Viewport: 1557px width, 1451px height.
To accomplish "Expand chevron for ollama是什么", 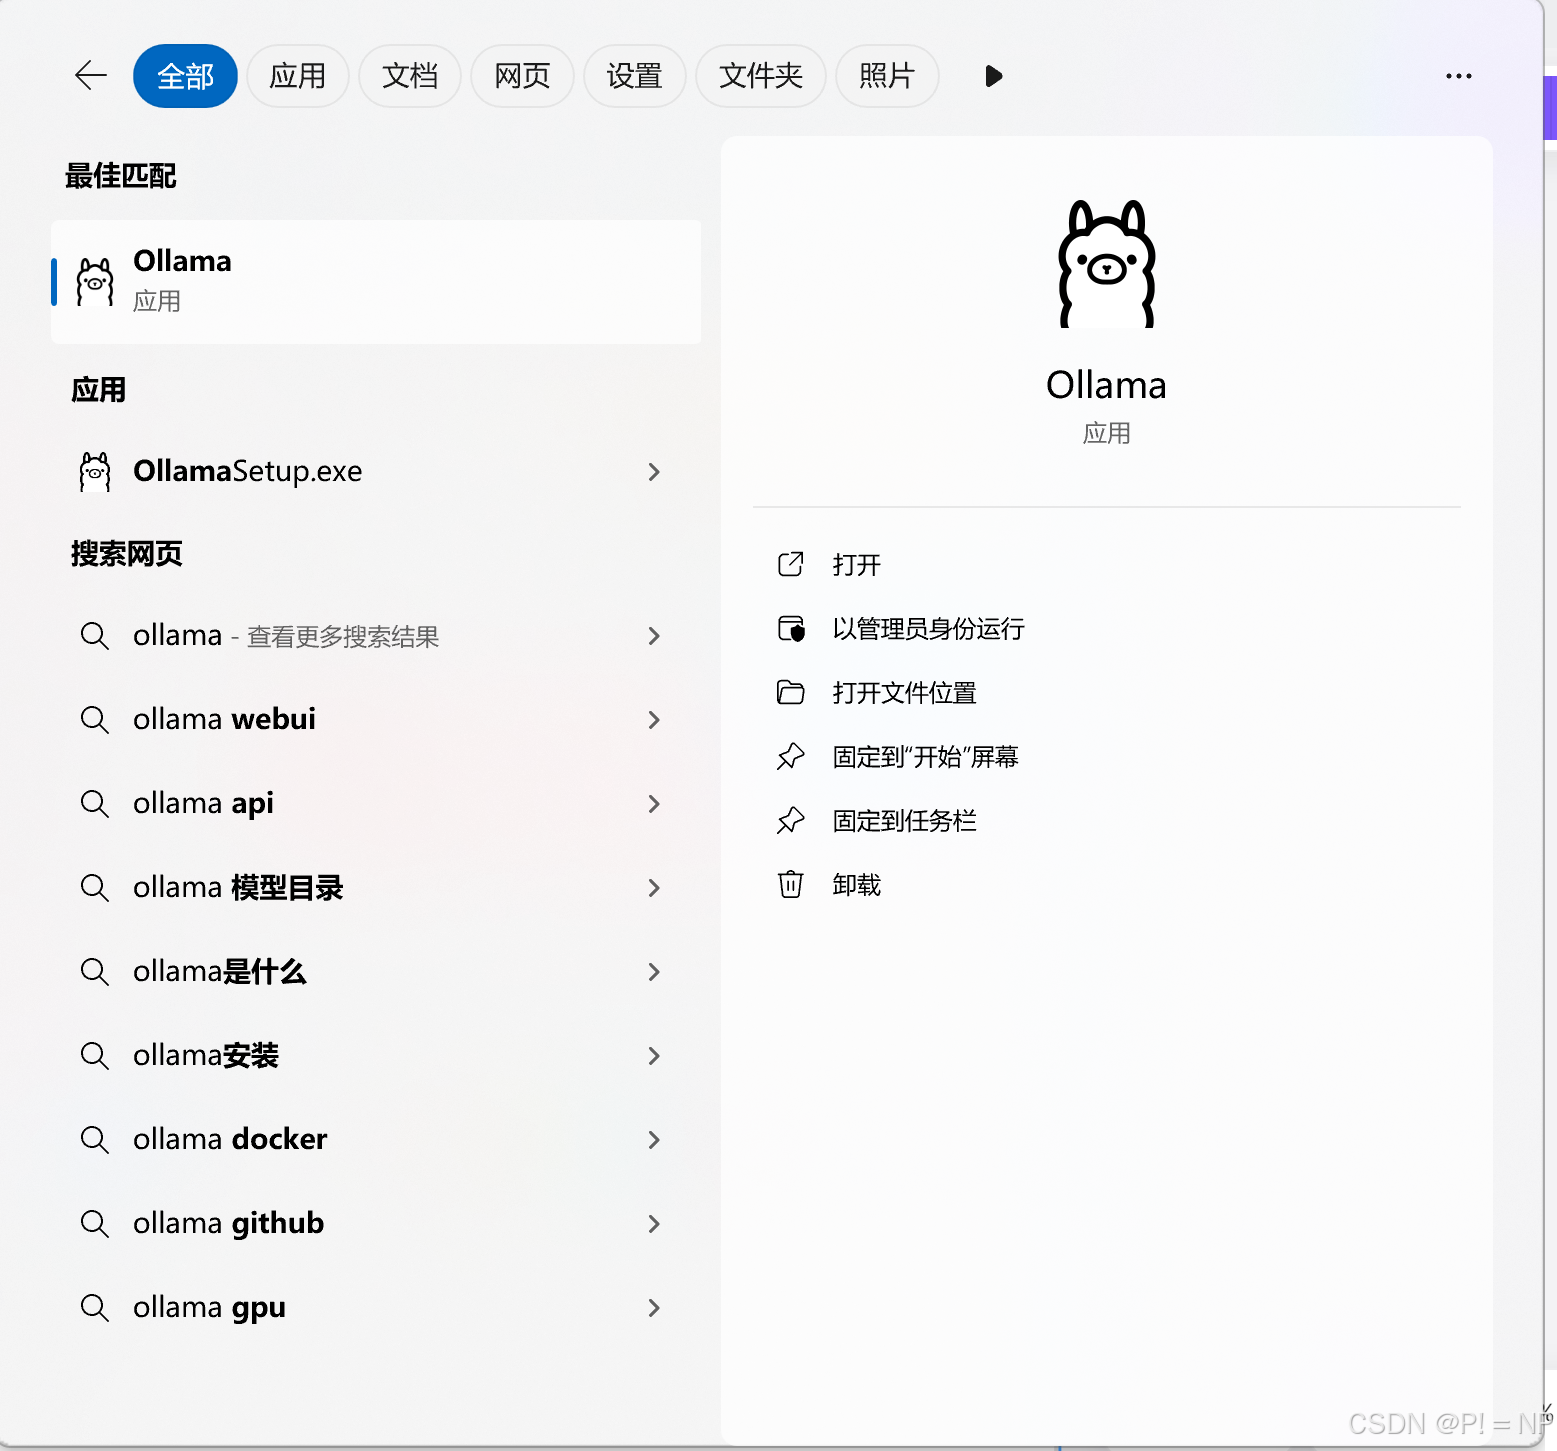I will coord(654,972).
